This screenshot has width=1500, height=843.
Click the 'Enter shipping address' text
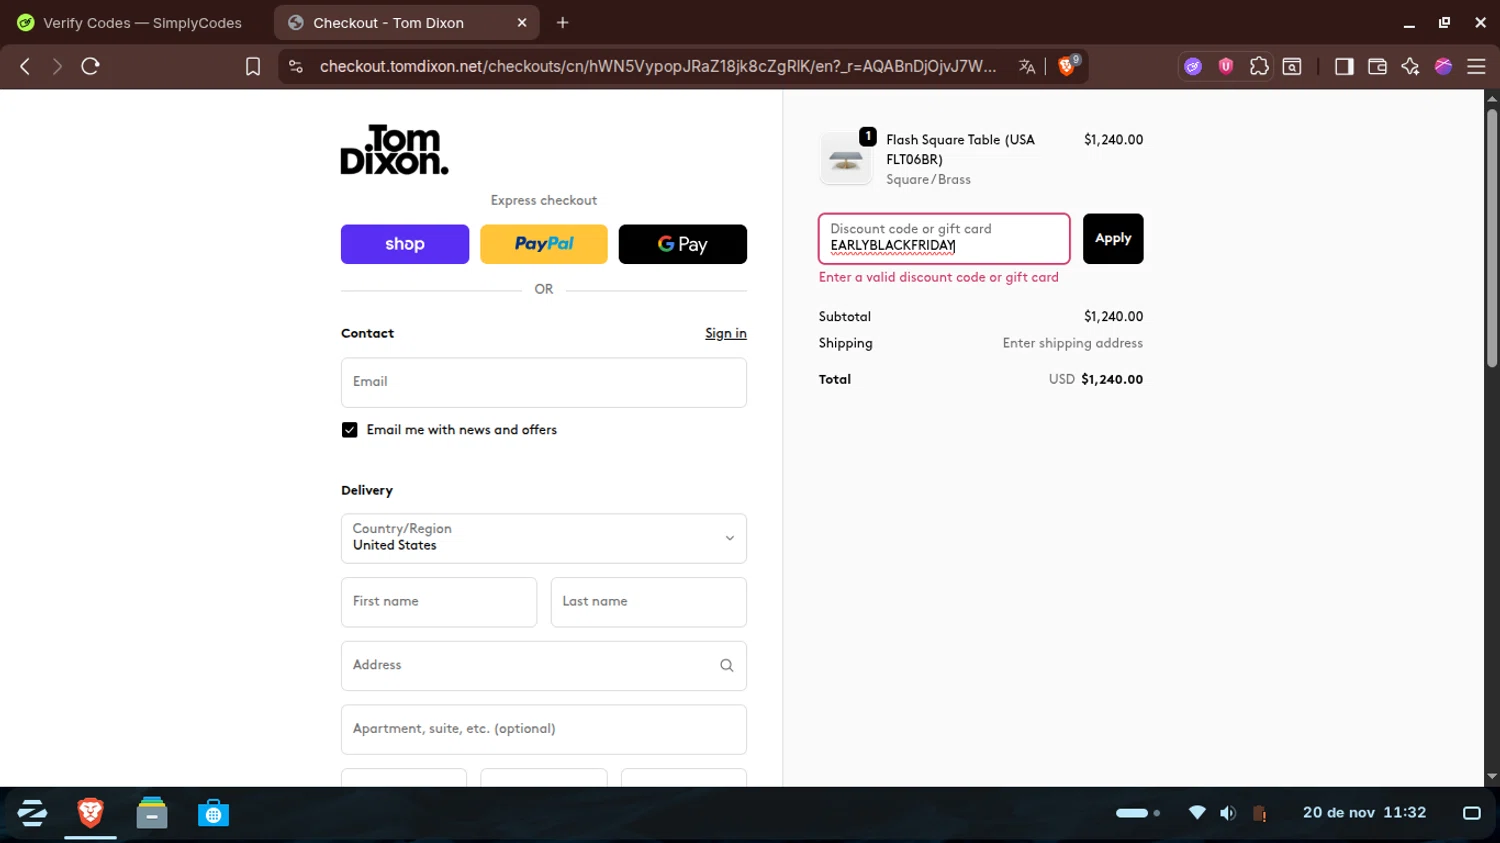point(1072,343)
